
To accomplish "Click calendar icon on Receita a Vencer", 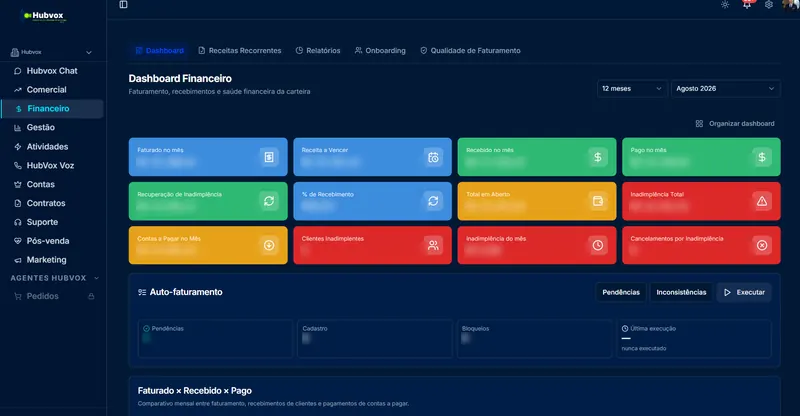I will click(x=433, y=157).
